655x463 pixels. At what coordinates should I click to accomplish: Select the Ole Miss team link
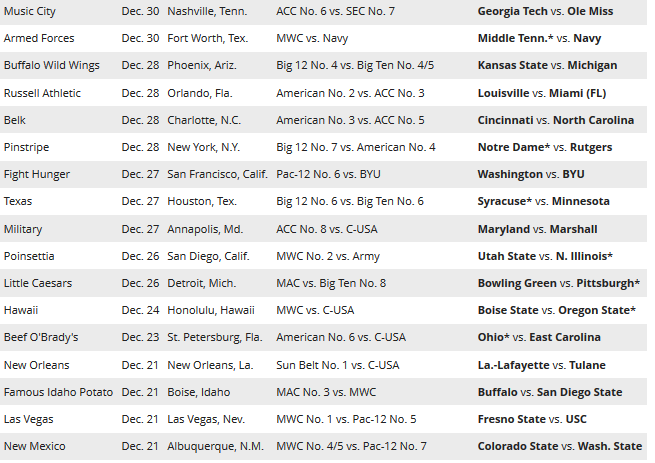(590, 11)
